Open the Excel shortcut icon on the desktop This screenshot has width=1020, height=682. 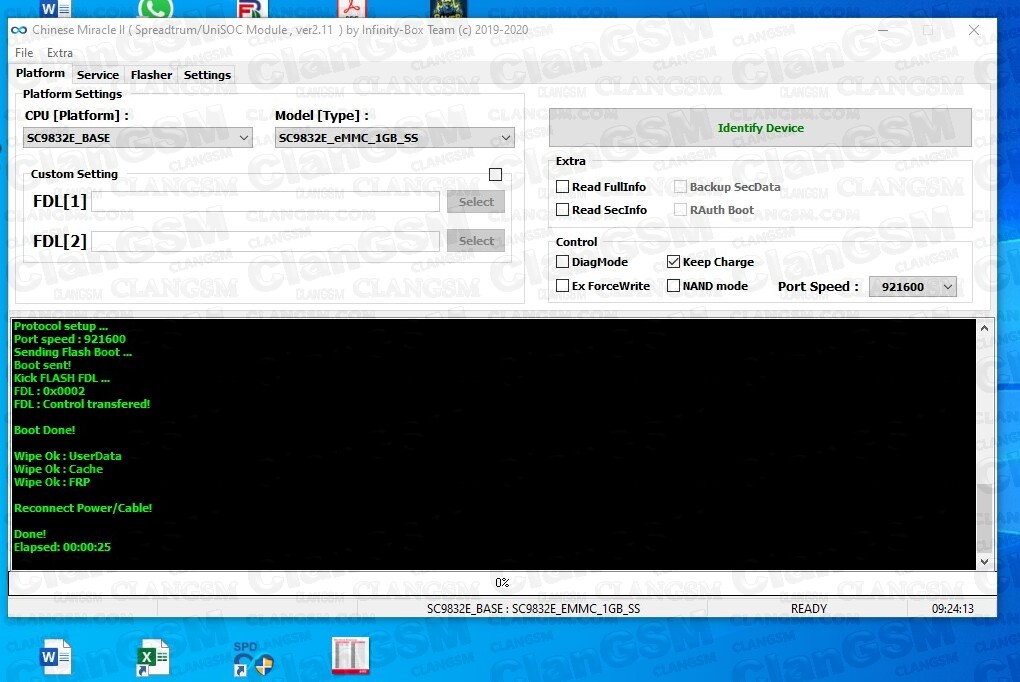click(153, 658)
